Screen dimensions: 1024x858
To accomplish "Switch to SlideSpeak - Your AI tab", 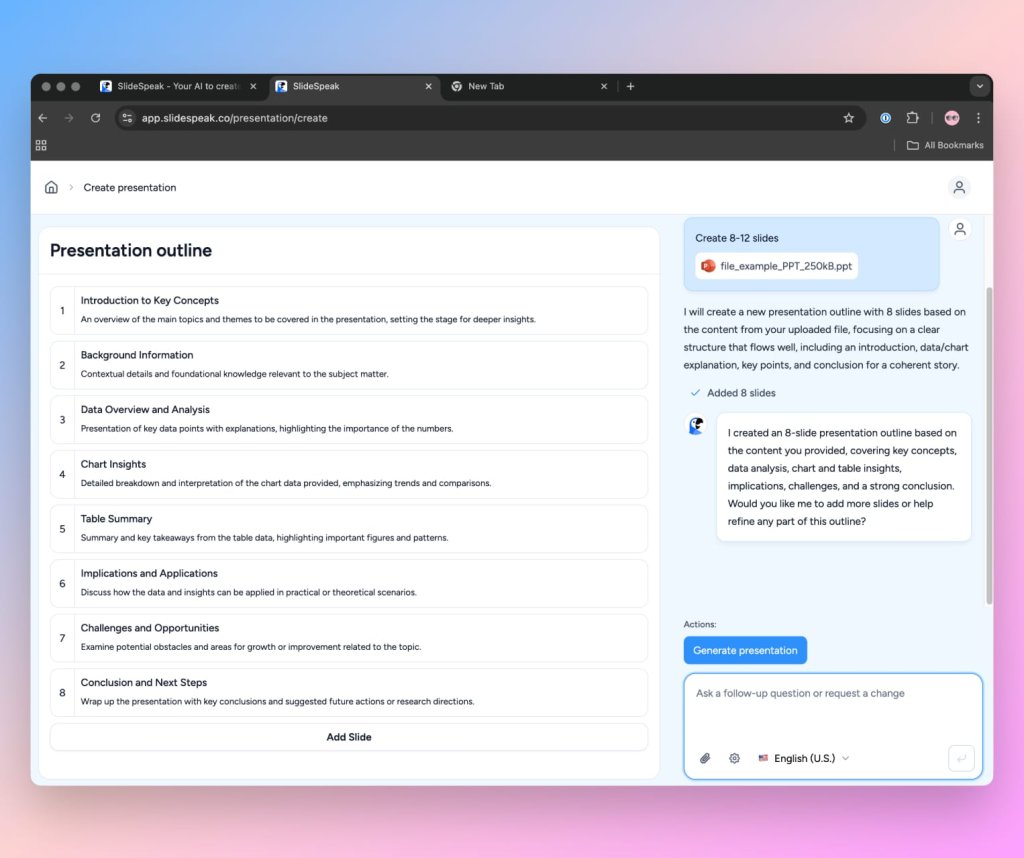I will point(178,86).
